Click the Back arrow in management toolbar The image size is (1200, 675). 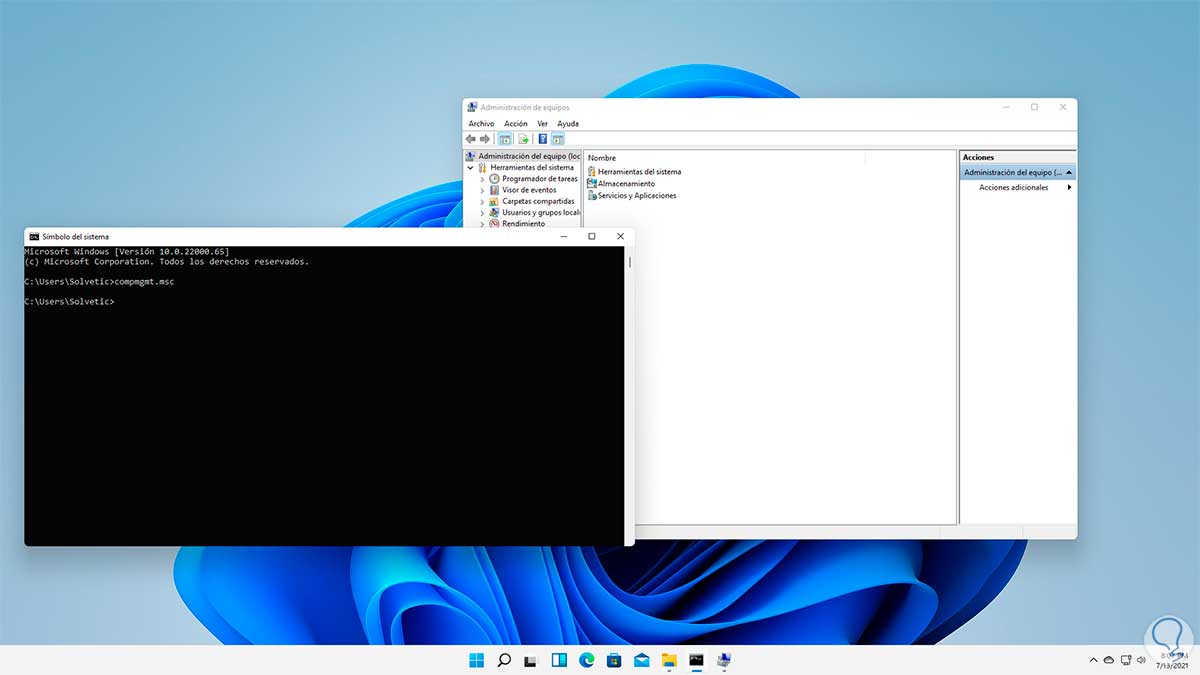471,139
